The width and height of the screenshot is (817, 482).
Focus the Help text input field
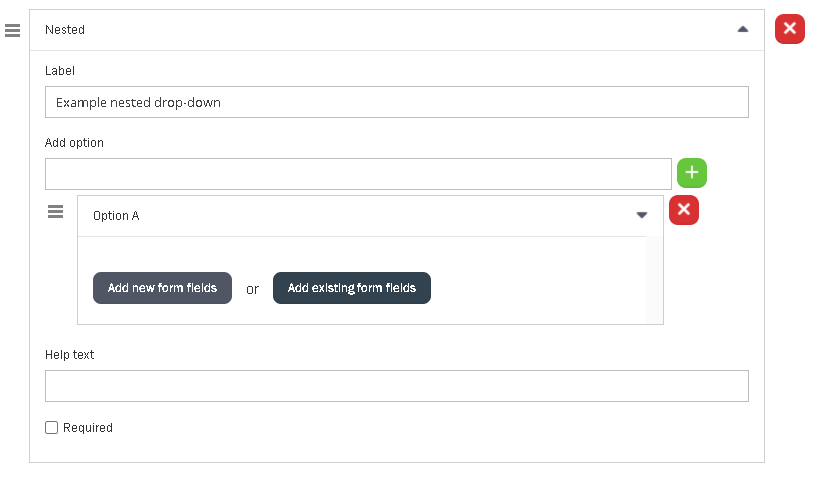(396, 386)
